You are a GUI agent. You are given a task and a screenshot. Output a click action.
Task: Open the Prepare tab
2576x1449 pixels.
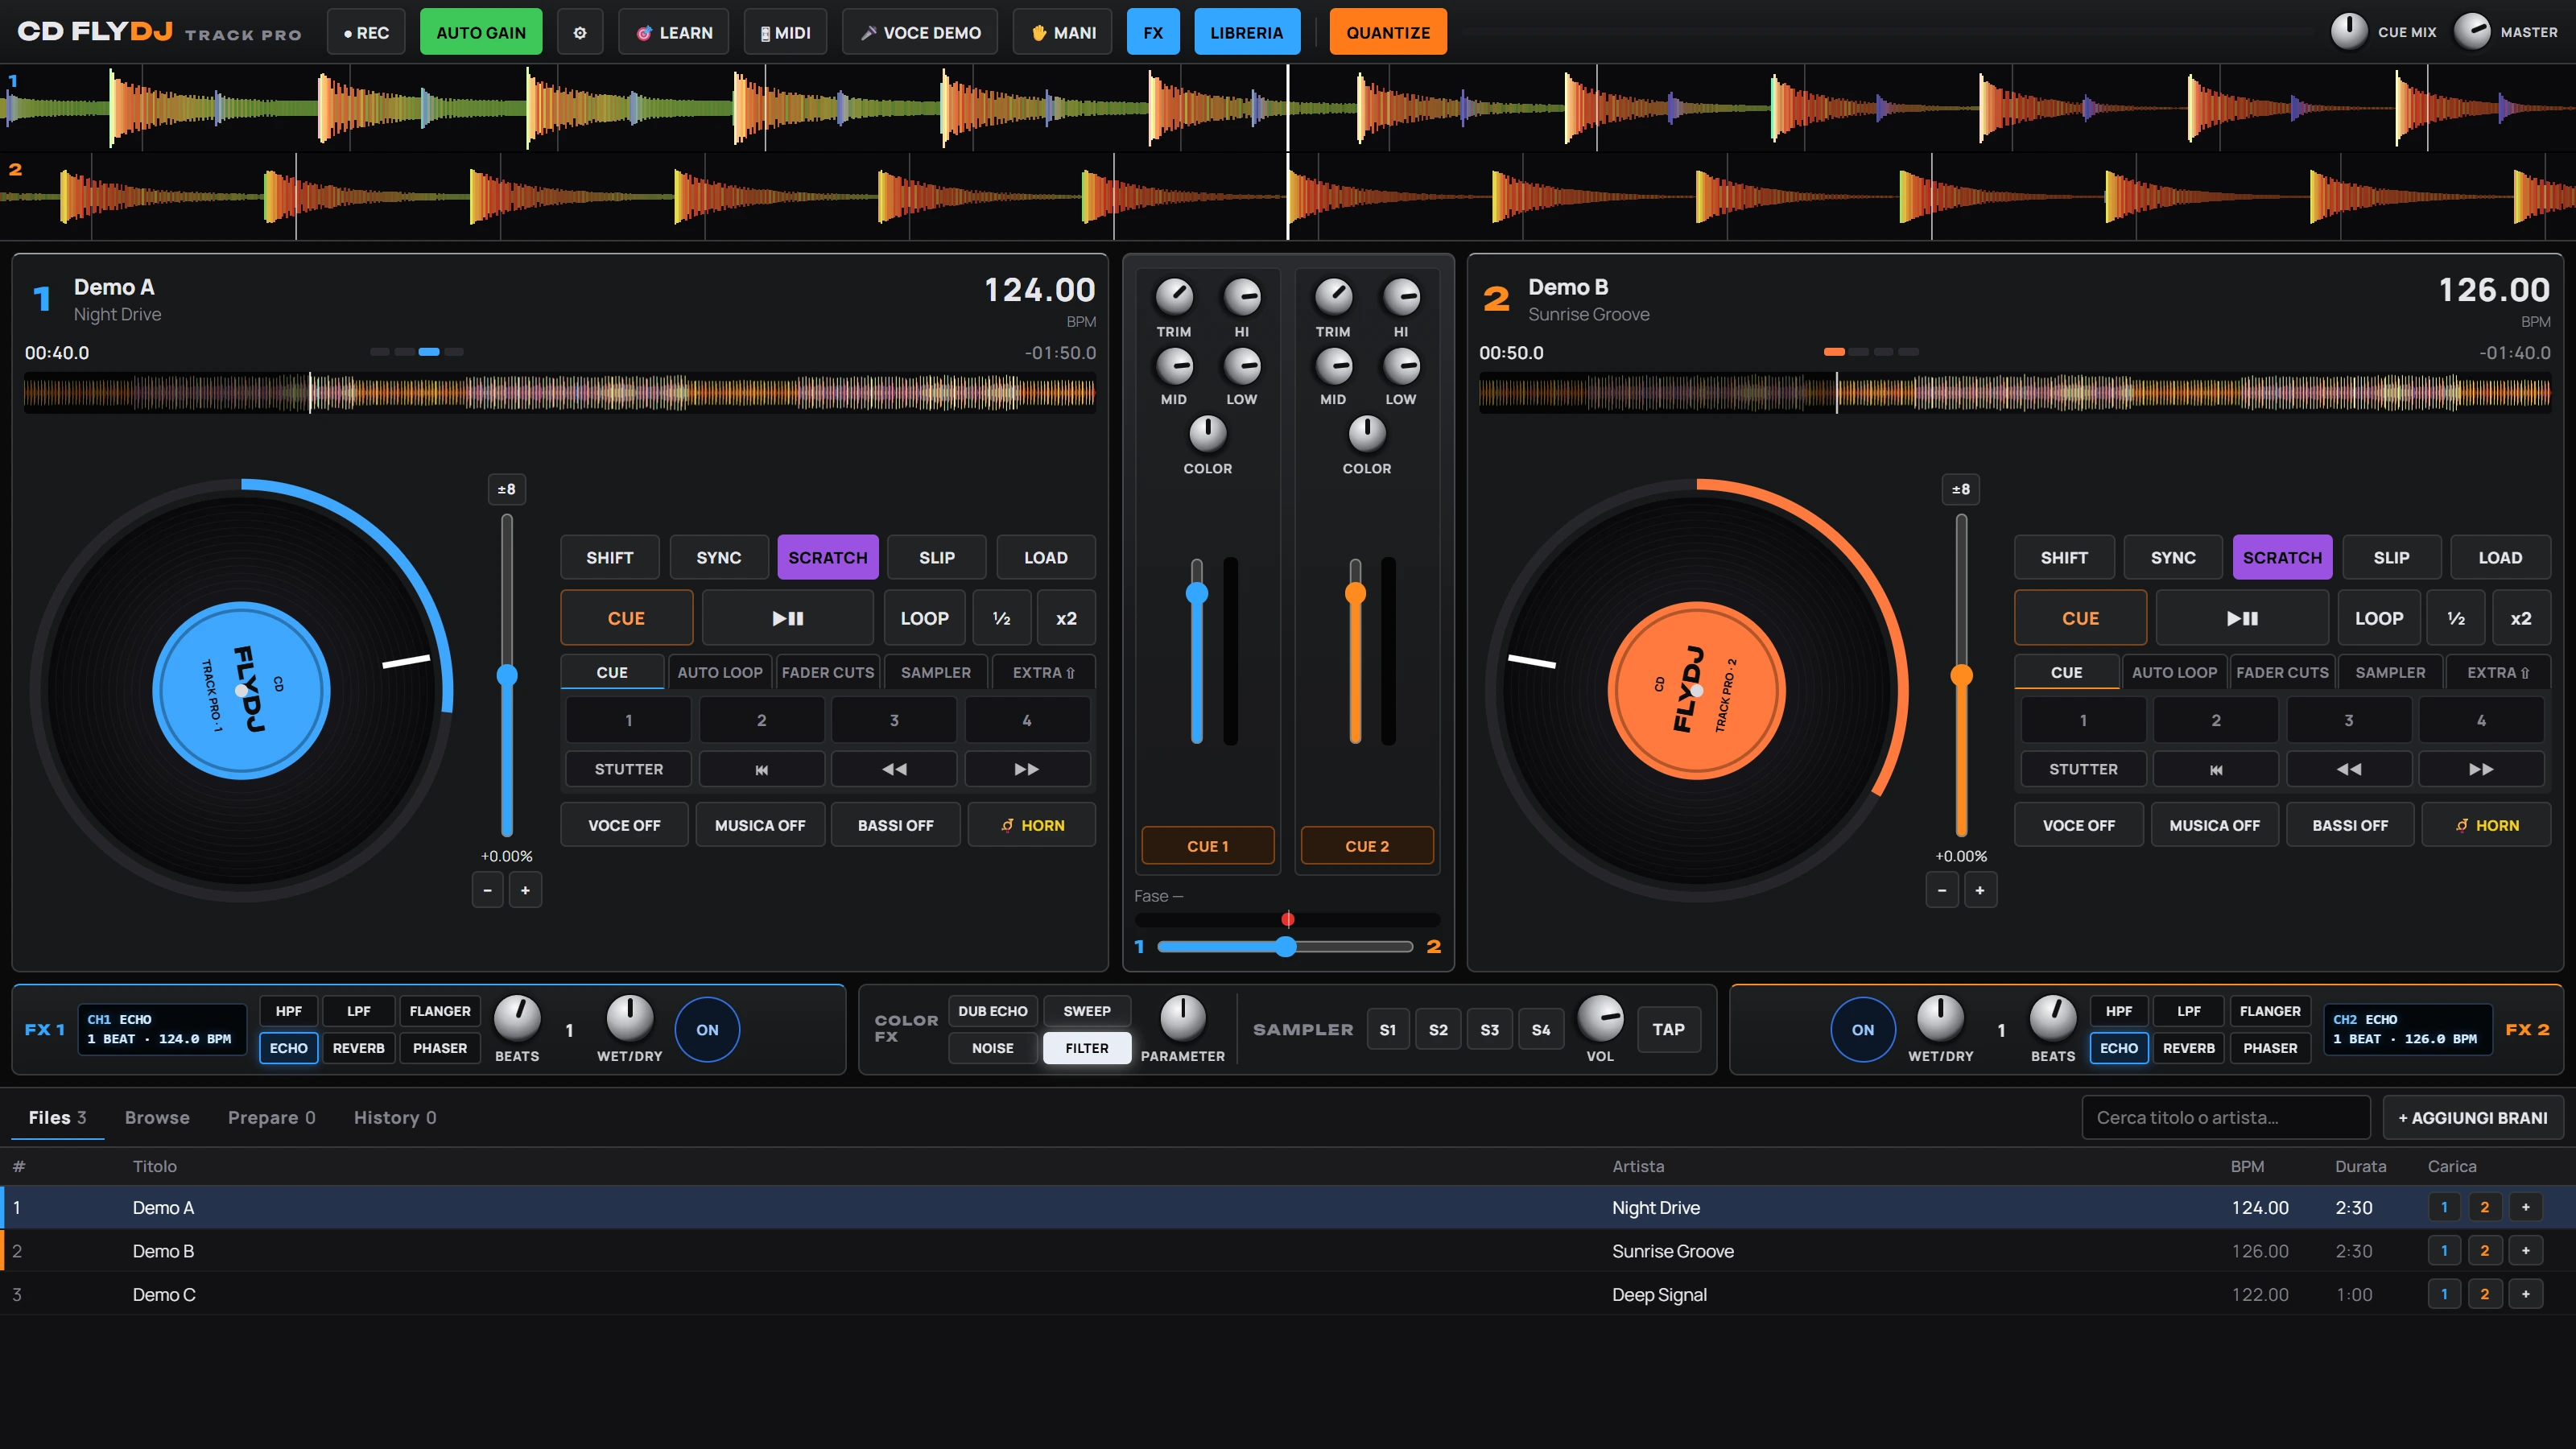[x=271, y=1117]
